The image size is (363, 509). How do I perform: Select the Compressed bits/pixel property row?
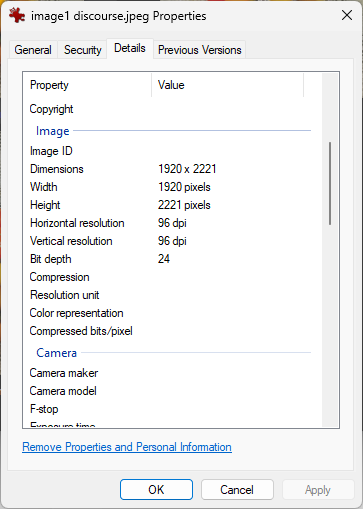pos(167,331)
